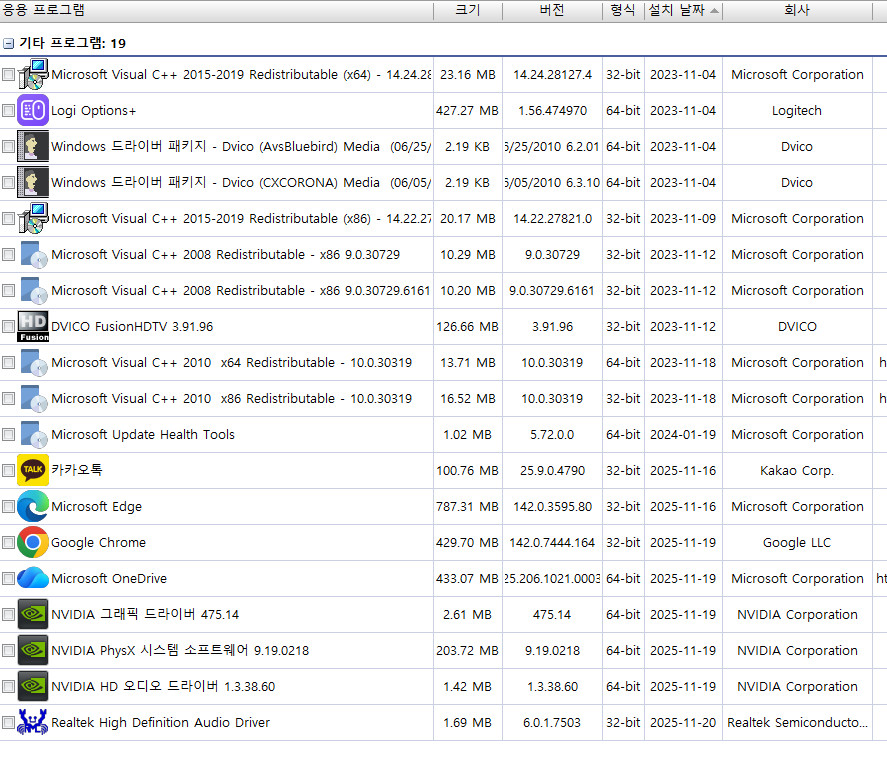887x770 pixels.
Task: Select the checkbox next to Logi Options+
Action: pos(9,111)
